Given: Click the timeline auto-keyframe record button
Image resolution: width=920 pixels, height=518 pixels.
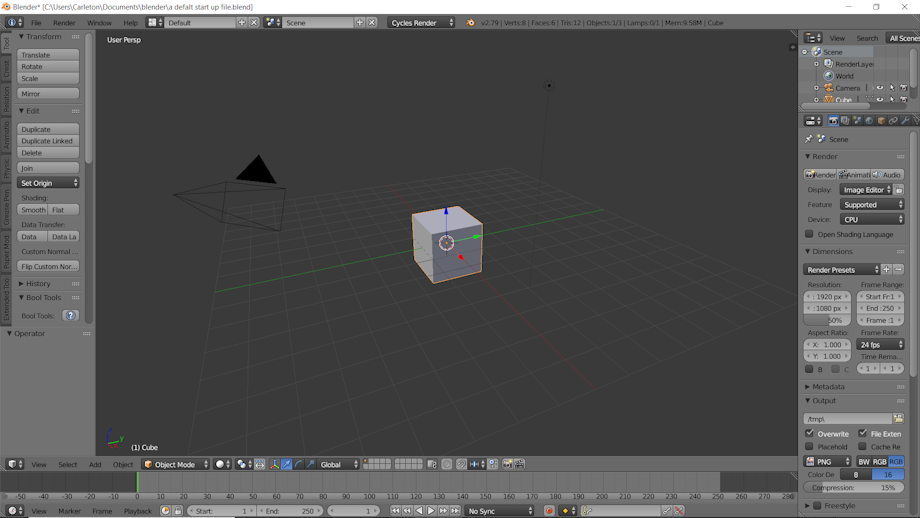Looking at the screenshot, I should (x=549, y=511).
